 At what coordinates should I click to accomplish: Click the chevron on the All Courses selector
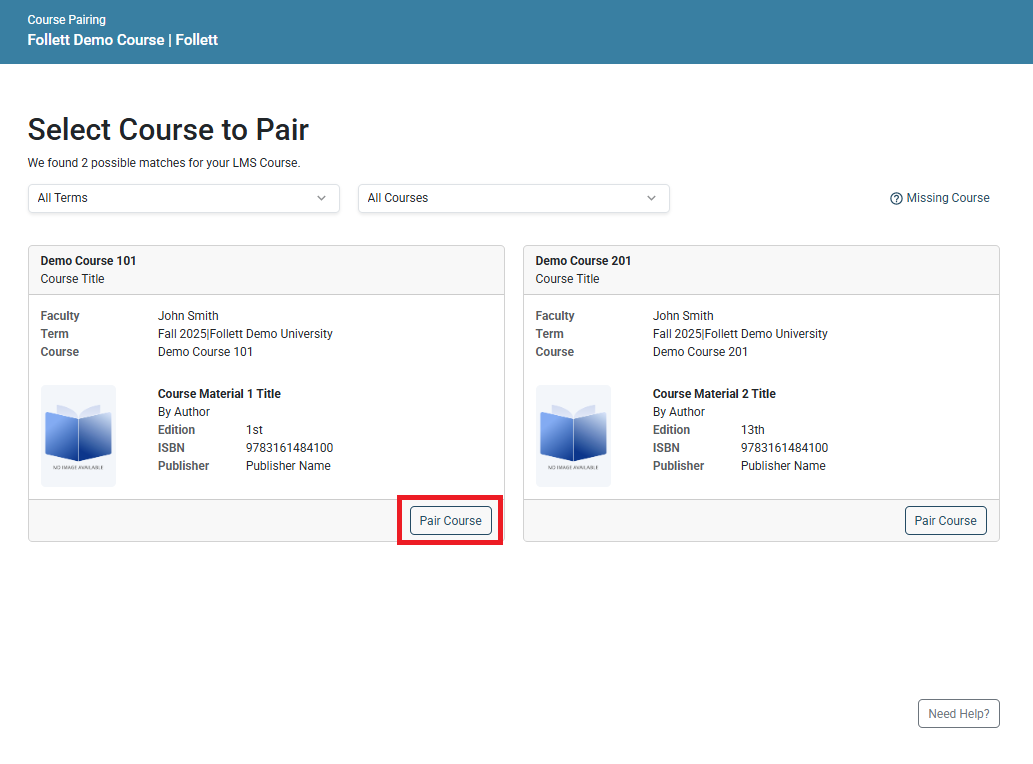(x=651, y=199)
